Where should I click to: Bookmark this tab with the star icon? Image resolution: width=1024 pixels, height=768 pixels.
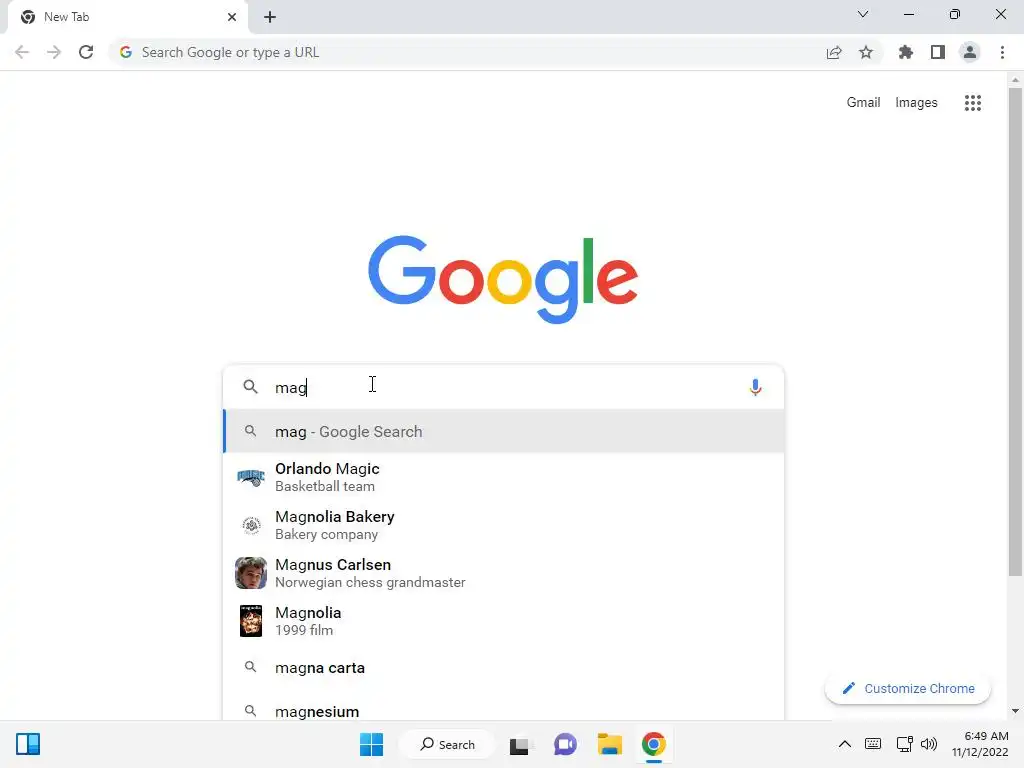tap(866, 52)
